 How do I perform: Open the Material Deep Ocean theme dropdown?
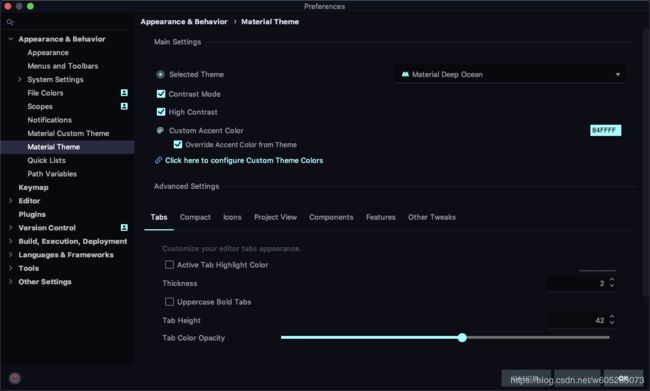510,75
